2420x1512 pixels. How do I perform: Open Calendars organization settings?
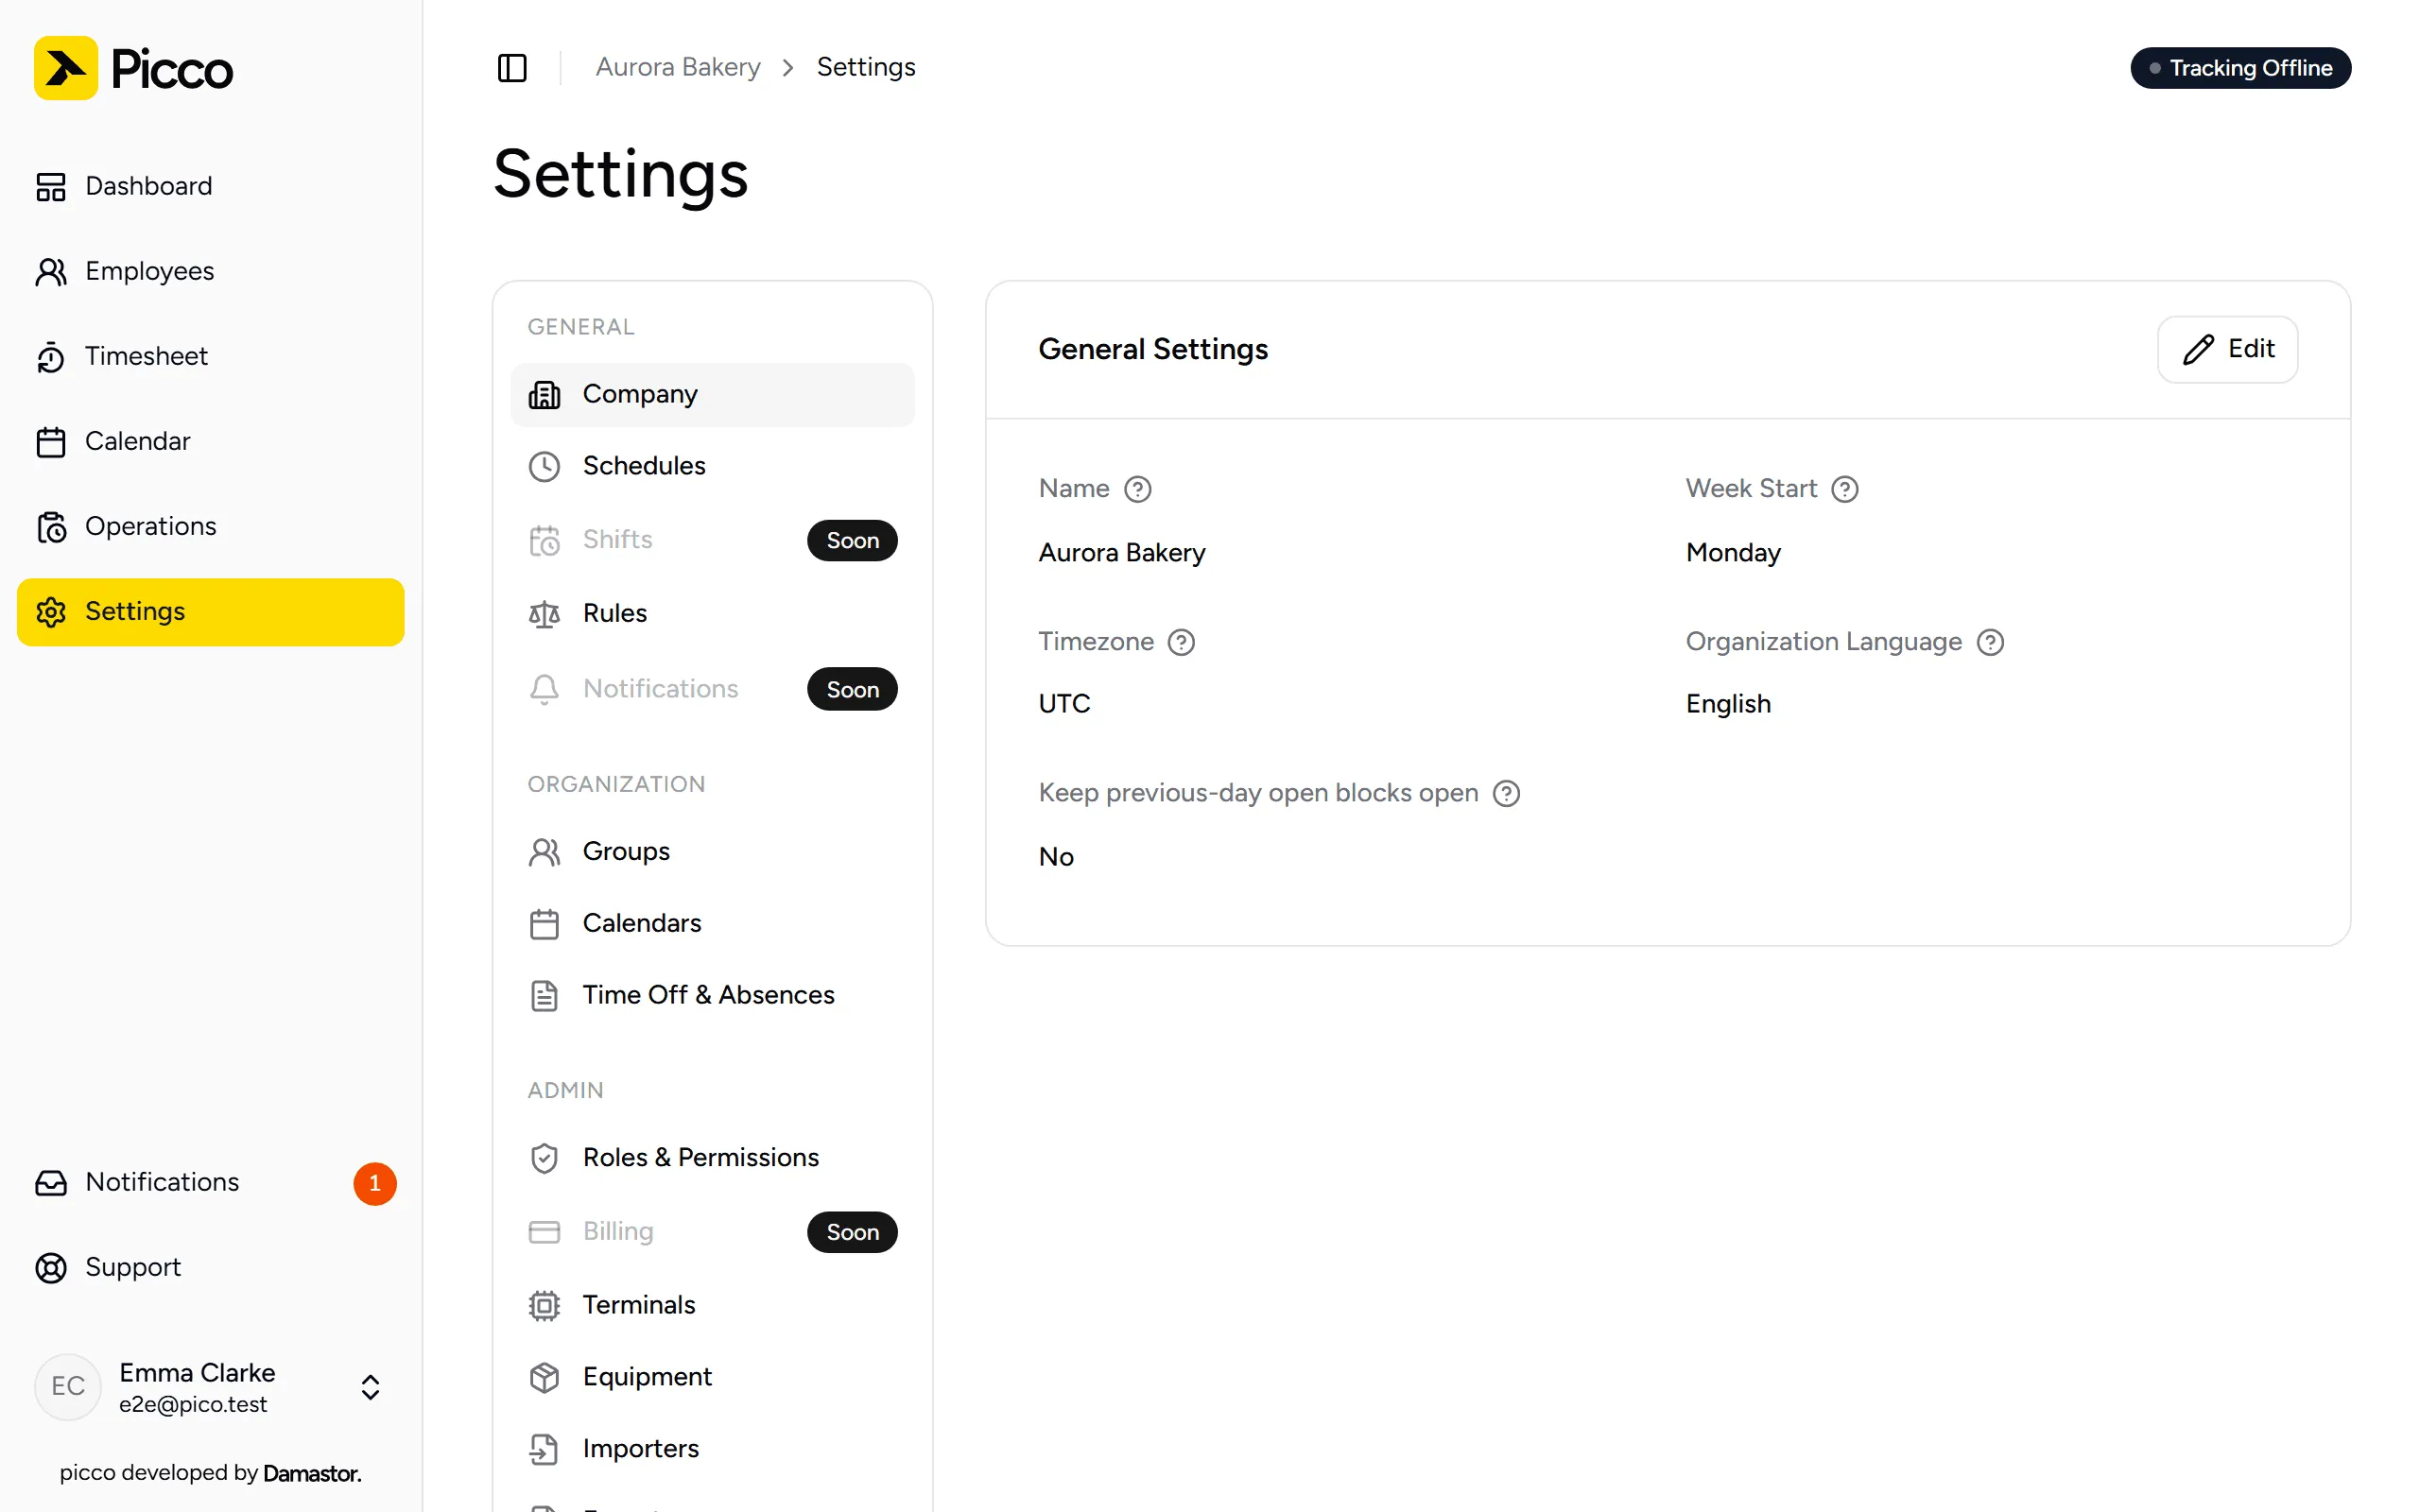click(x=712, y=923)
